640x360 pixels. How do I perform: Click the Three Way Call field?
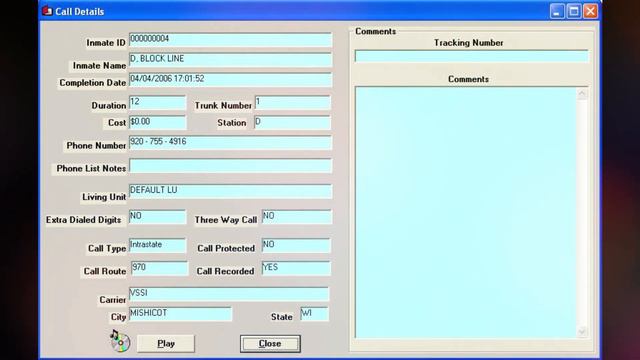coord(296,217)
